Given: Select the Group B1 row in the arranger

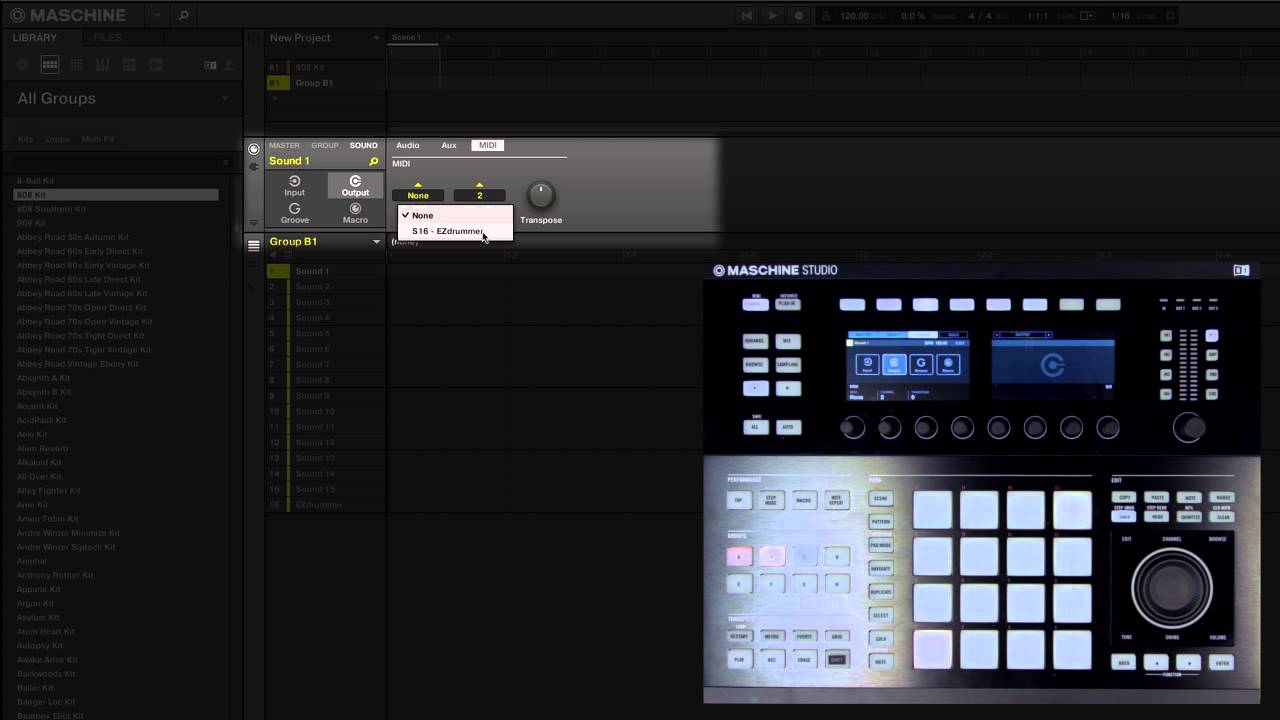Looking at the screenshot, I should point(326,83).
